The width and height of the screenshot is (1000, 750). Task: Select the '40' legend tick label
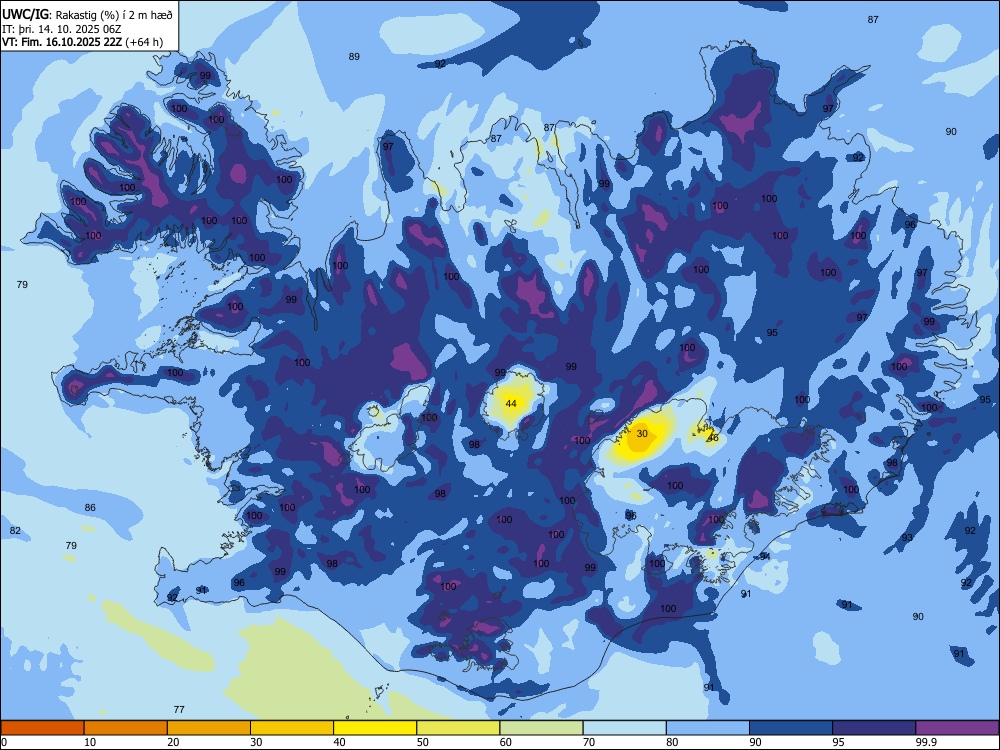[x=340, y=742]
